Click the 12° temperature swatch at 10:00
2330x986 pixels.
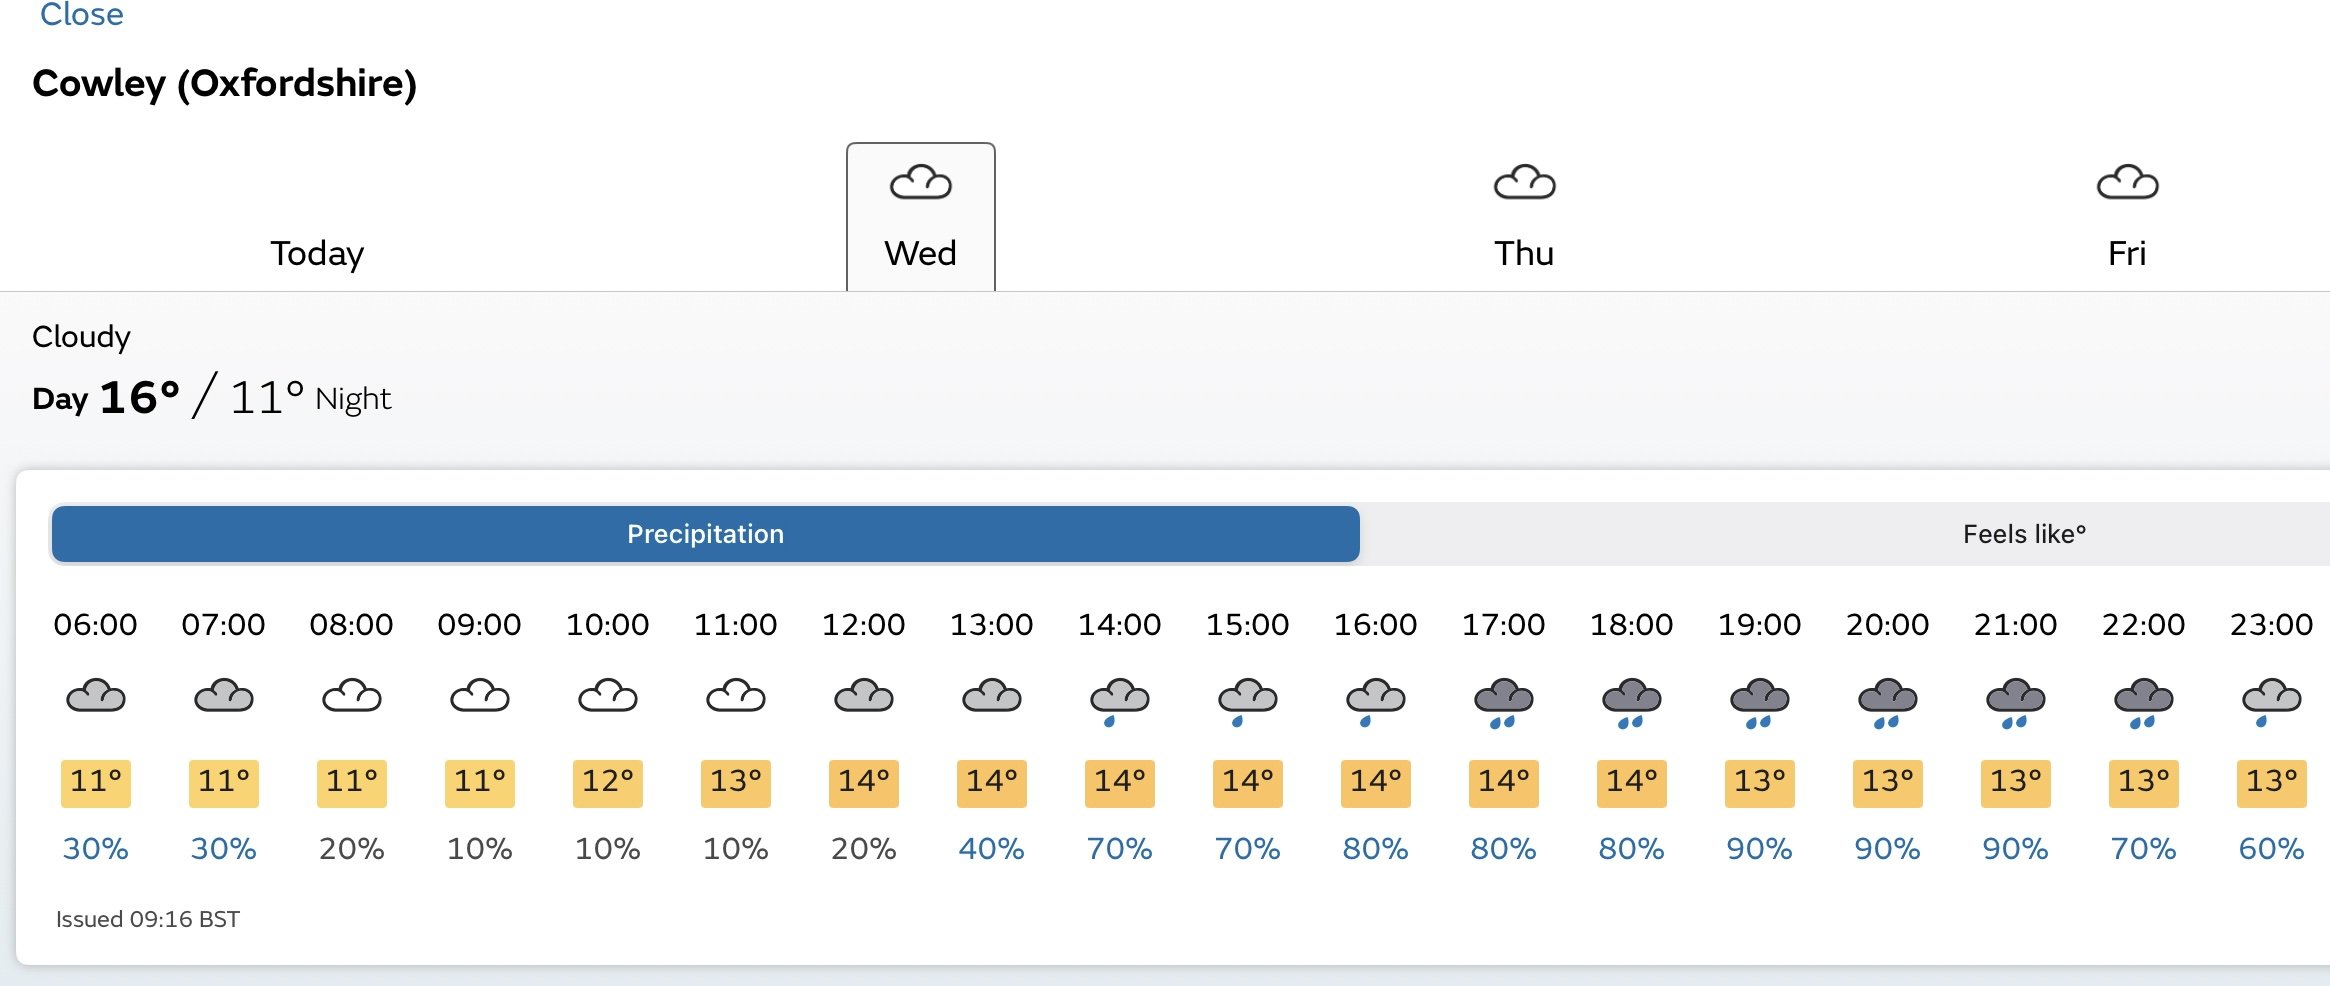click(x=608, y=783)
